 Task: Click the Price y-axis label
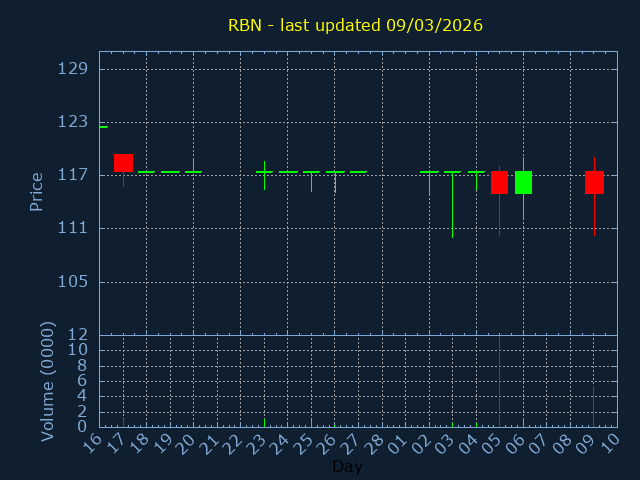click(37, 191)
